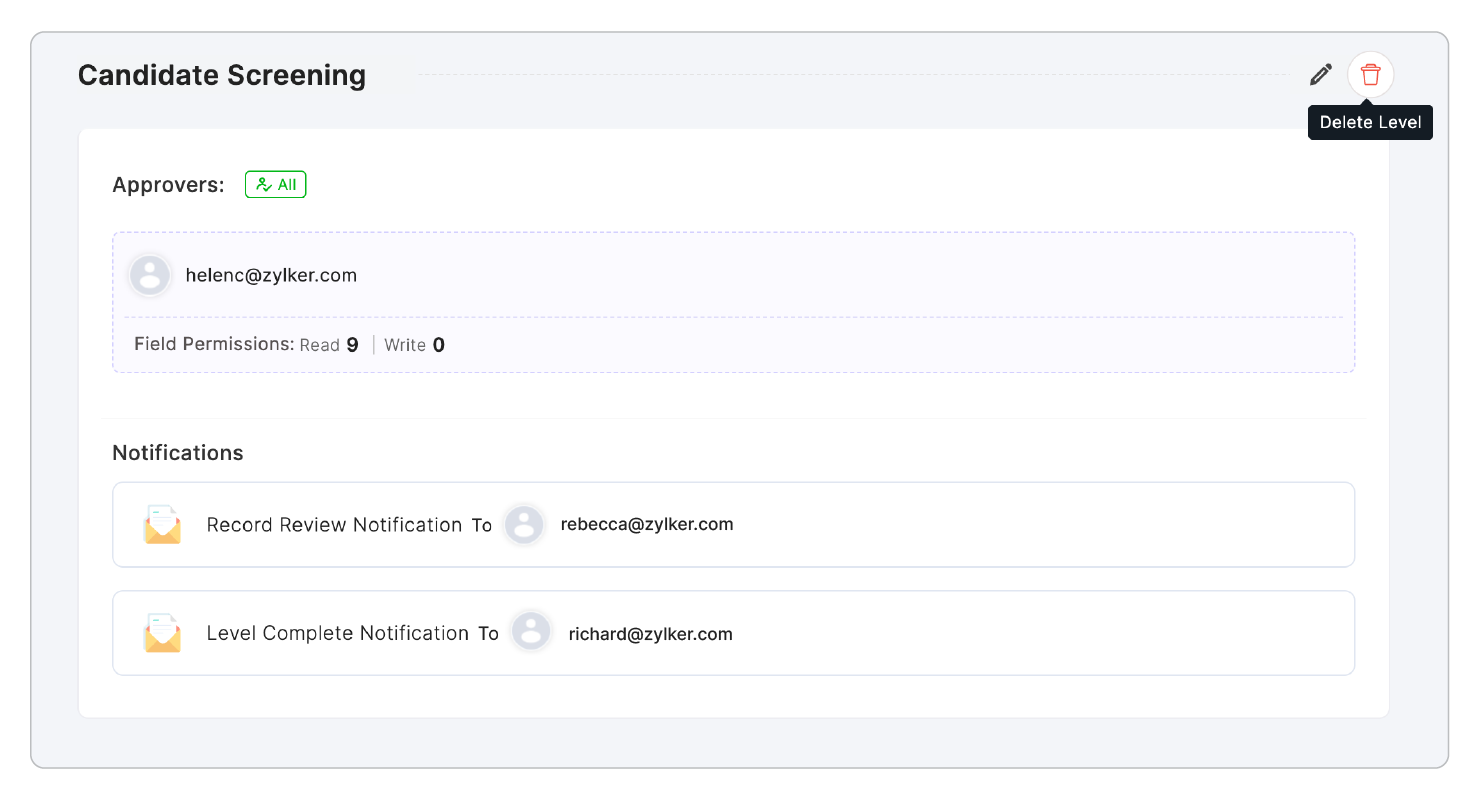Select the helenc@zylker.com approver email
The width and height of the screenshot is (1480, 800).
click(x=271, y=275)
